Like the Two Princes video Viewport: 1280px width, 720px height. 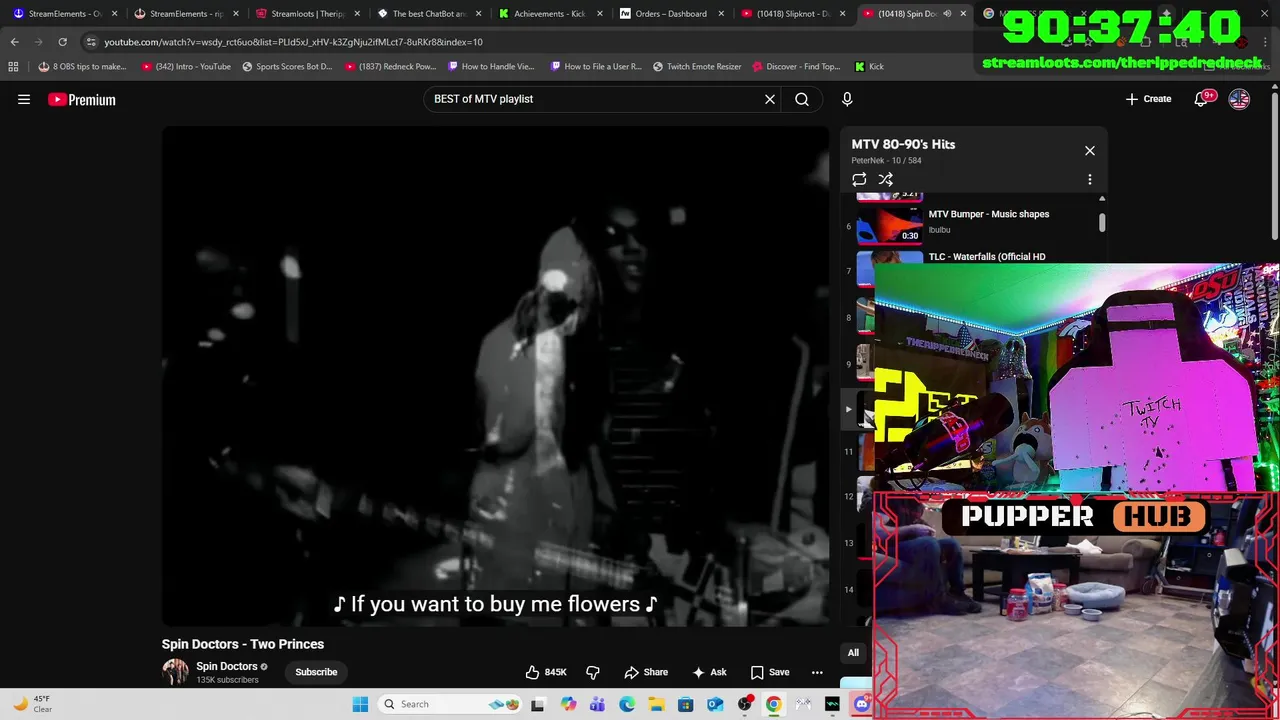pyautogui.click(x=546, y=672)
